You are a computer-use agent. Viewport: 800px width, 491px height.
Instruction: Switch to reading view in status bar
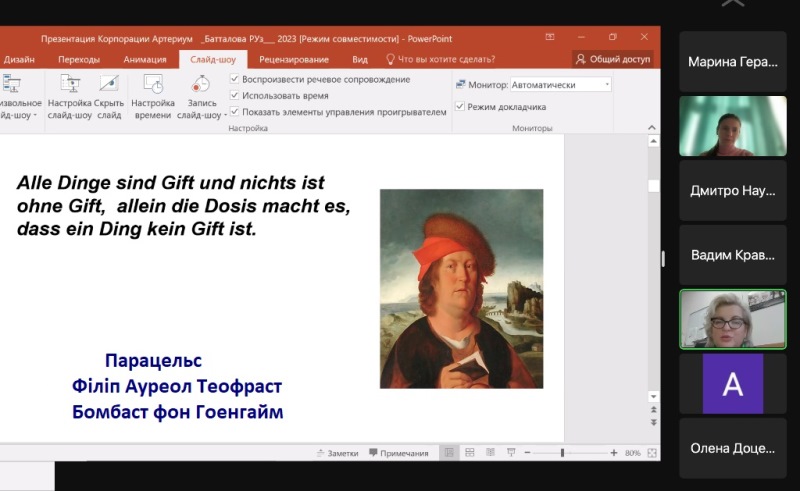pos(489,453)
